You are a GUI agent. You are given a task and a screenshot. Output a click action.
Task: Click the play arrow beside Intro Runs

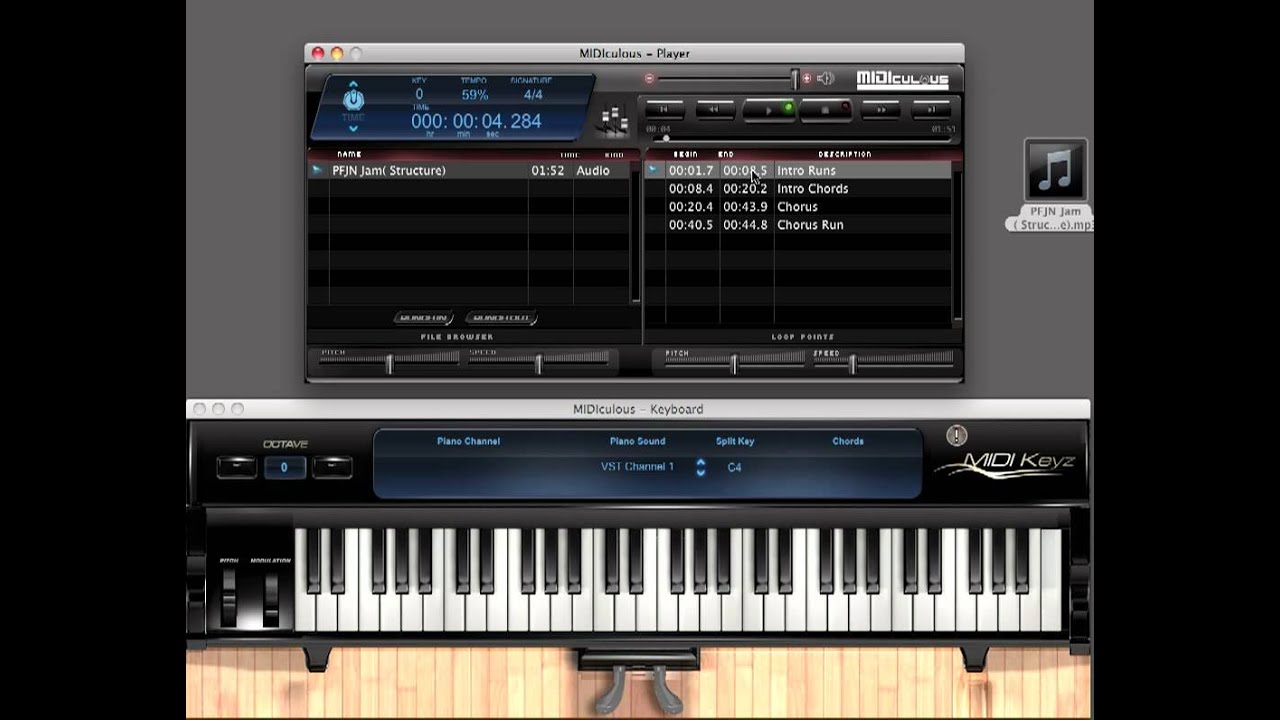point(653,171)
